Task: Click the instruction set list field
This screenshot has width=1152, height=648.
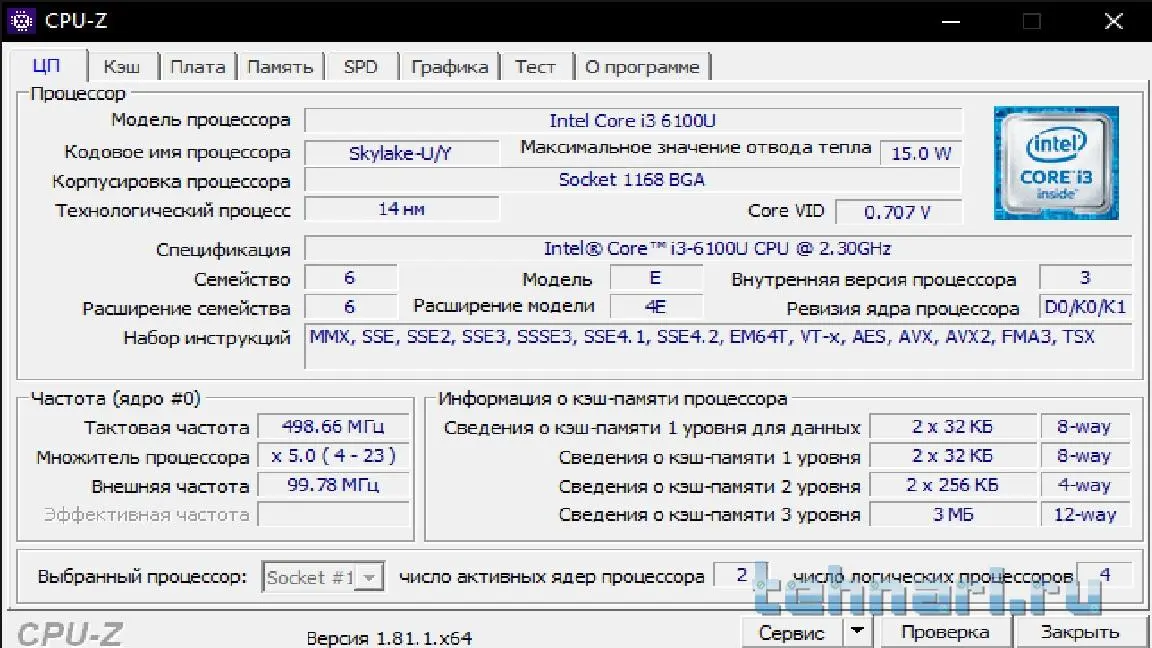Action: tap(718, 346)
